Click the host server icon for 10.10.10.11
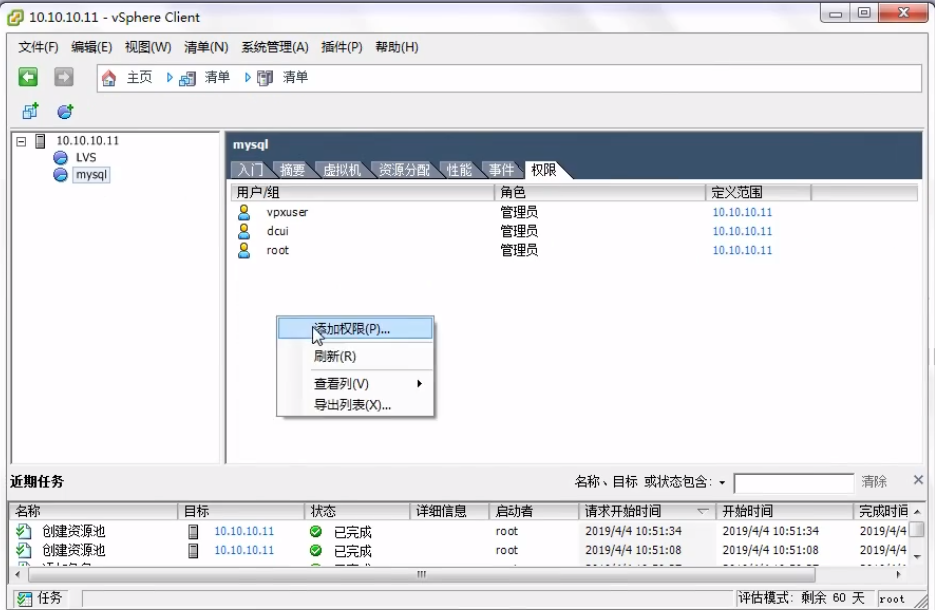This screenshot has height=610, width=935. 41,141
